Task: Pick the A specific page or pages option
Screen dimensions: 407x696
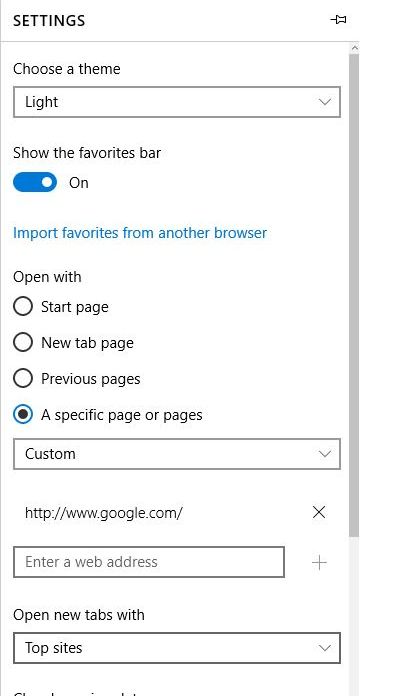Action: coord(23,414)
